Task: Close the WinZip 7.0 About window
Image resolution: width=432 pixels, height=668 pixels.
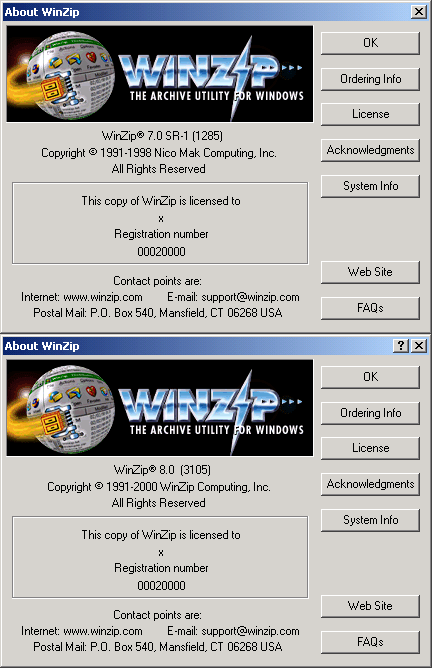Action: (419, 12)
